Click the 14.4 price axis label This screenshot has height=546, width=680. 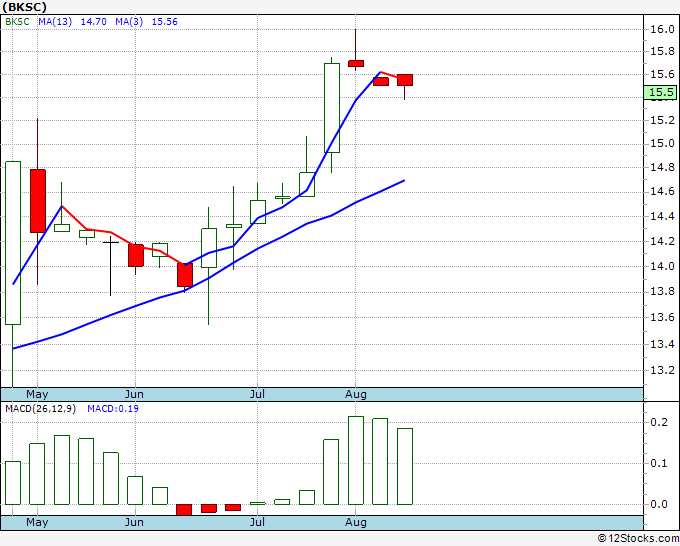662,216
